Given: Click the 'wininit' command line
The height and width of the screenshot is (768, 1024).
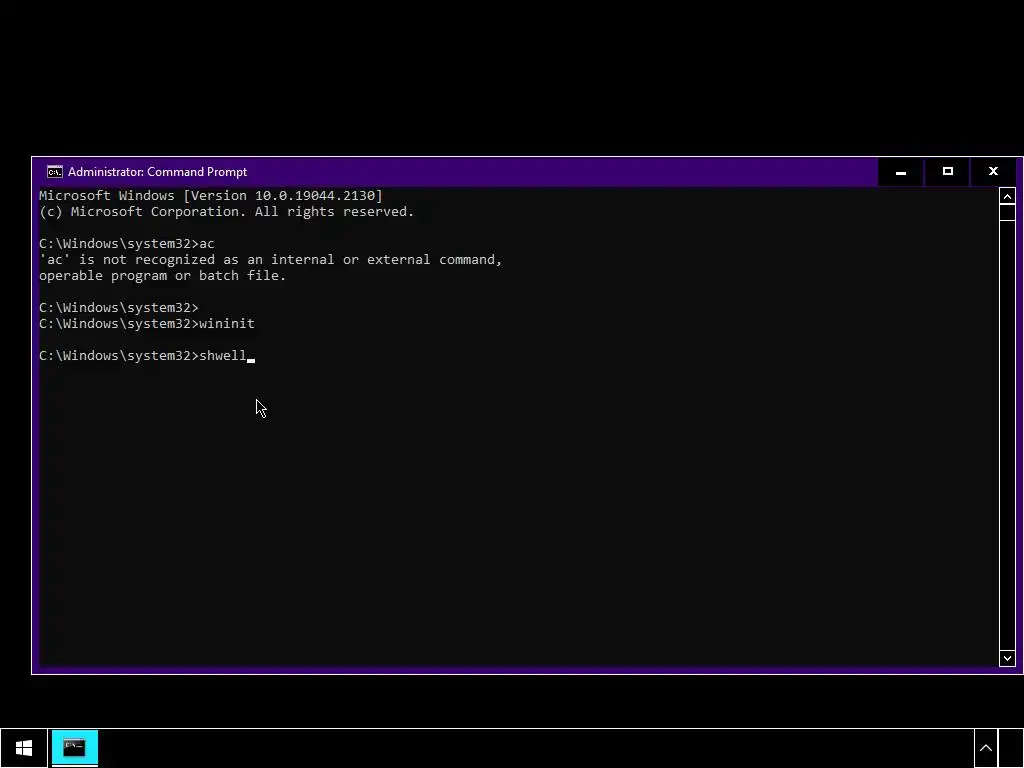Looking at the screenshot, I should [147, 323].
